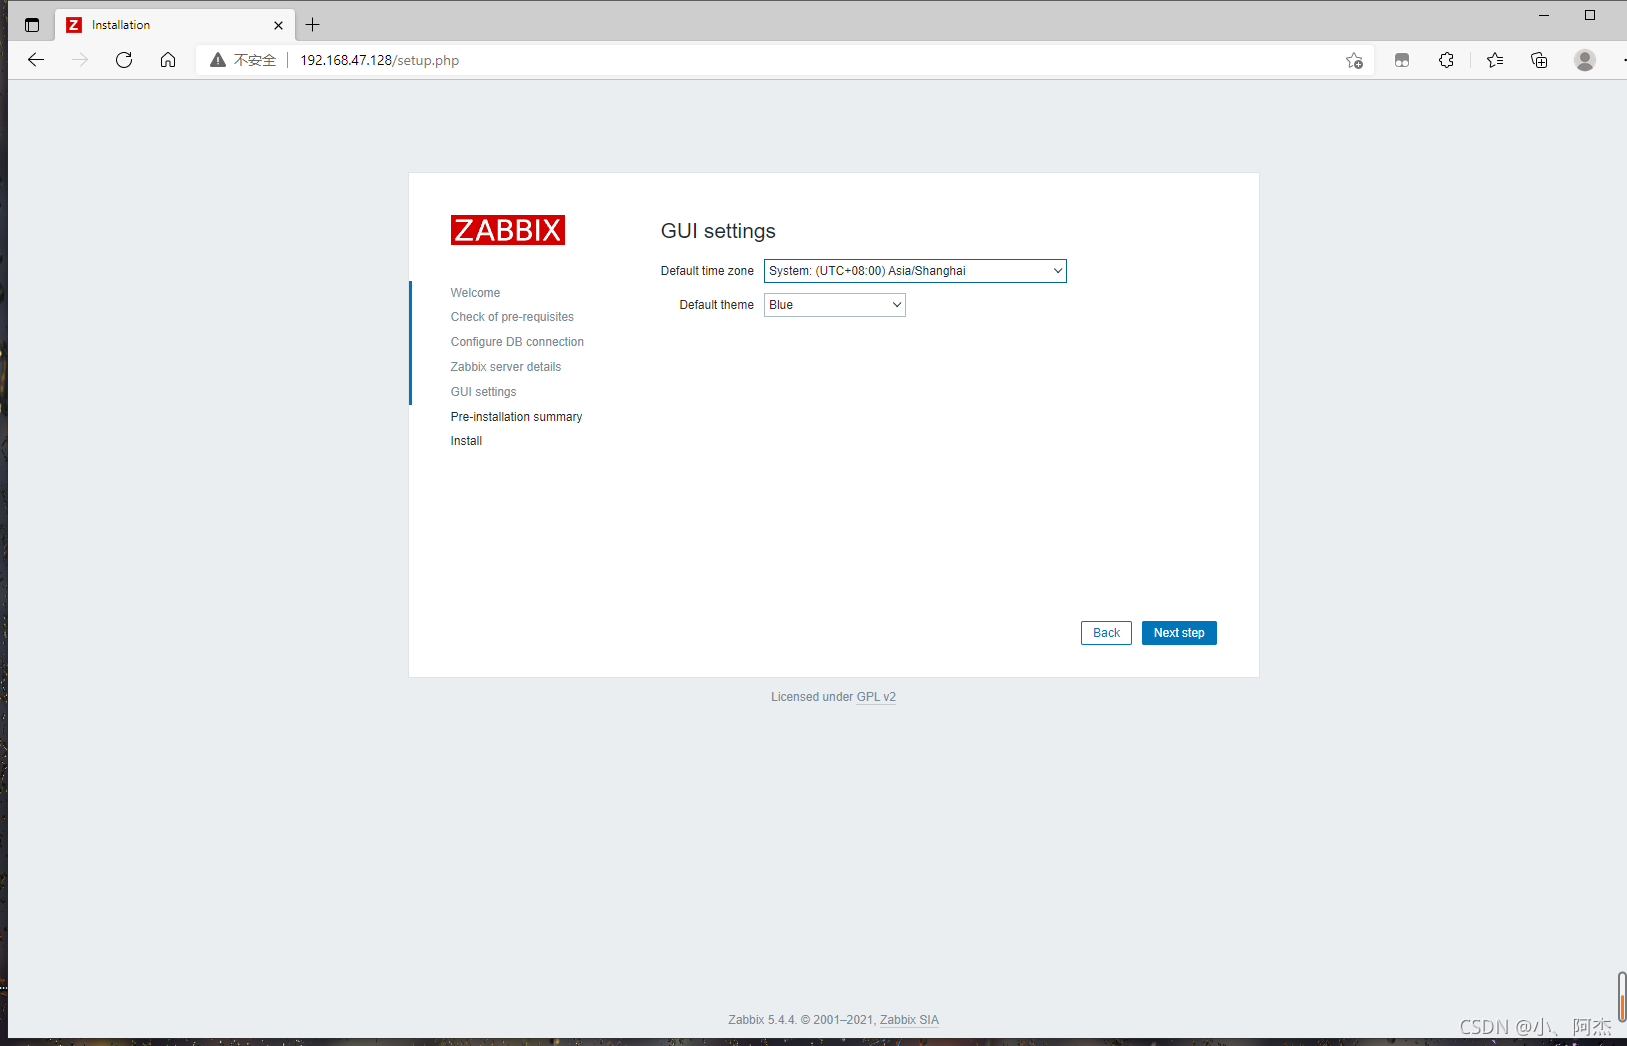Click the ZABBIX logo
Image resolution: width=1627 pixels, height=1046 pixels.
508,230
